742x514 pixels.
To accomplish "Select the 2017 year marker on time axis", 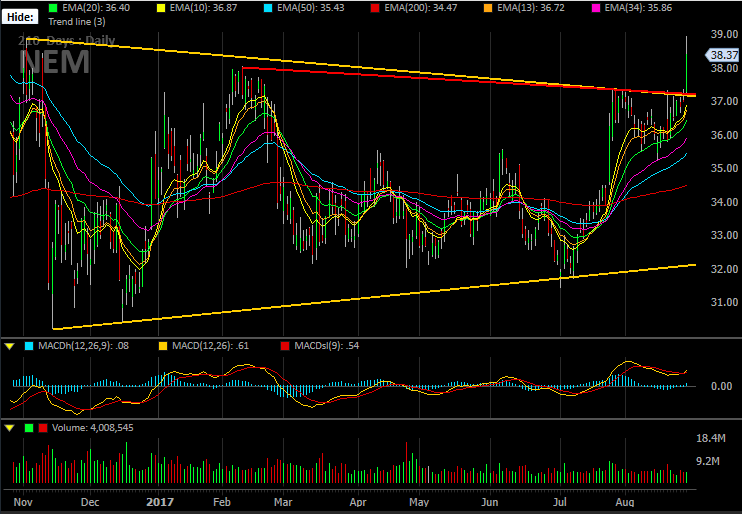I will tap(160, 502).
